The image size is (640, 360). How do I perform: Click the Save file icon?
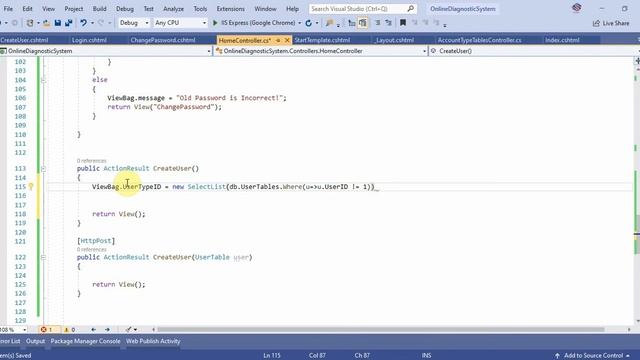tap(58, 23)
